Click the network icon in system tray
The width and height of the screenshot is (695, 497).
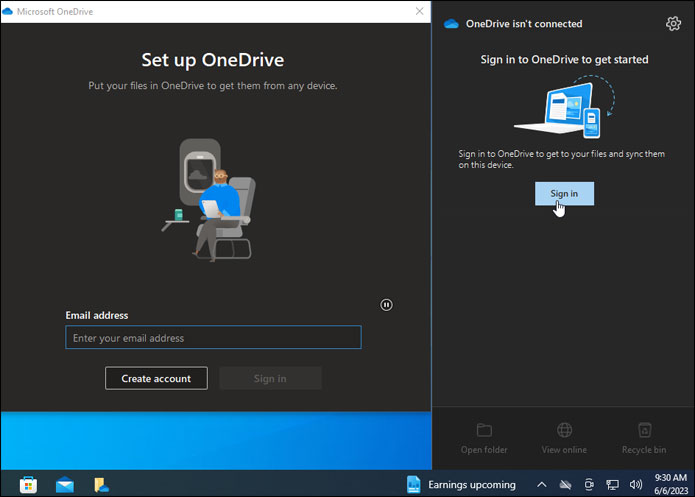click(612, 485)
